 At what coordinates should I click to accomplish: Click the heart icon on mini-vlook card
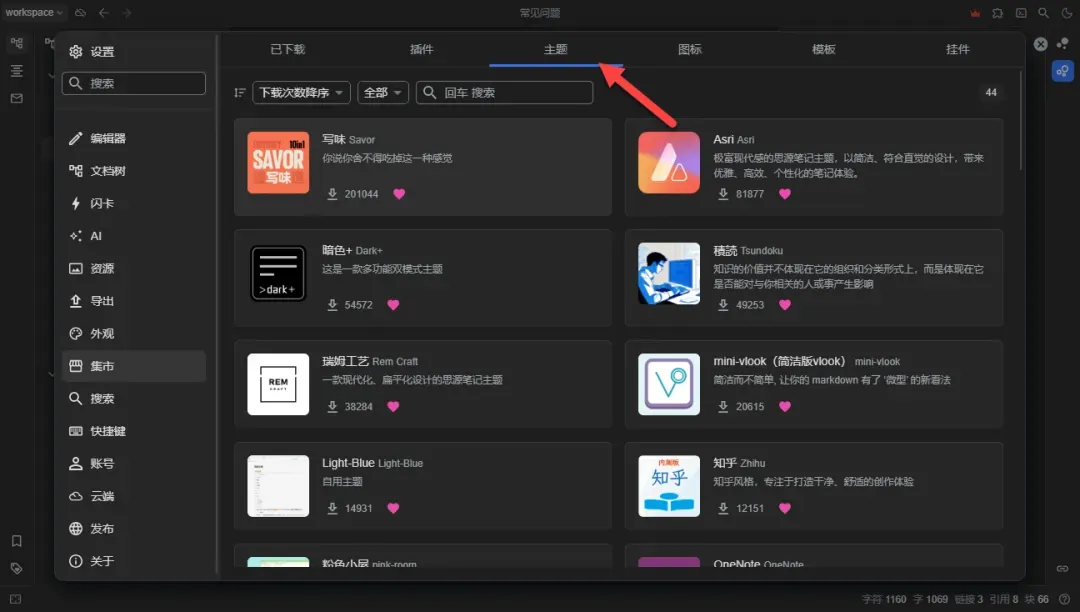pos(785,407)
